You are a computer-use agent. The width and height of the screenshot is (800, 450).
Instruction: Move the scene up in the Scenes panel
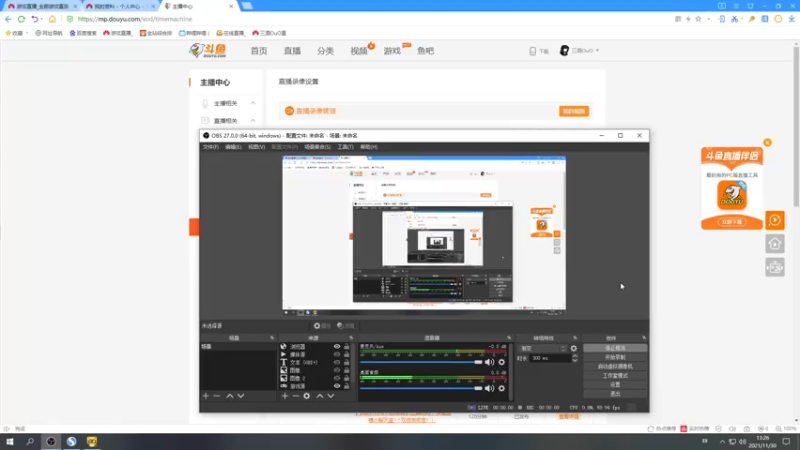click(x=230, y=396)
